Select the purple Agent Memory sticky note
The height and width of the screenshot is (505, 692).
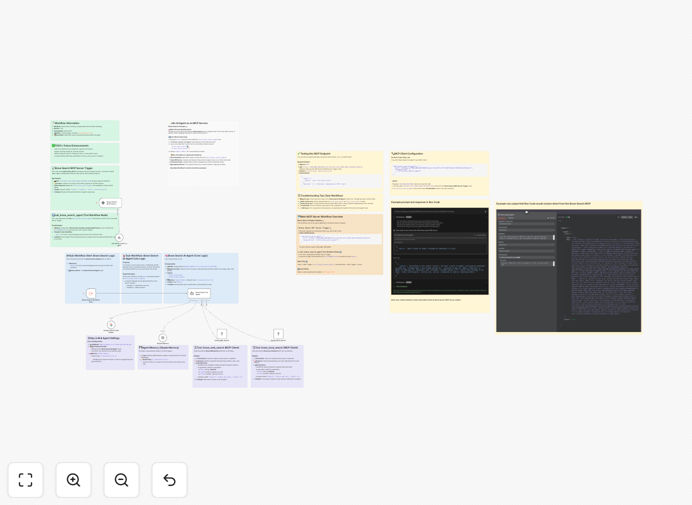tap(163, 357)
